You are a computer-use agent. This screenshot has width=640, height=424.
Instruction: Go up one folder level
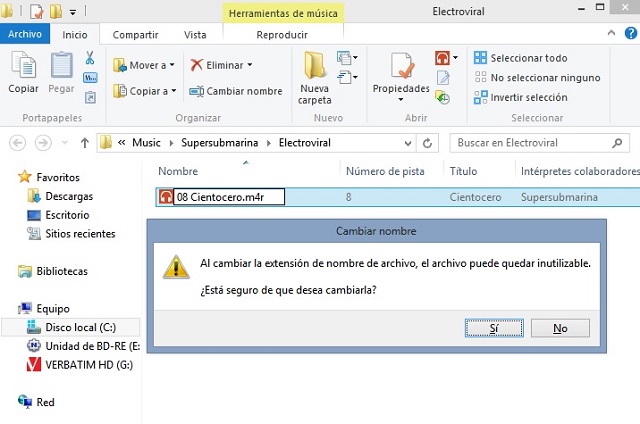click(x=84, y=143)
